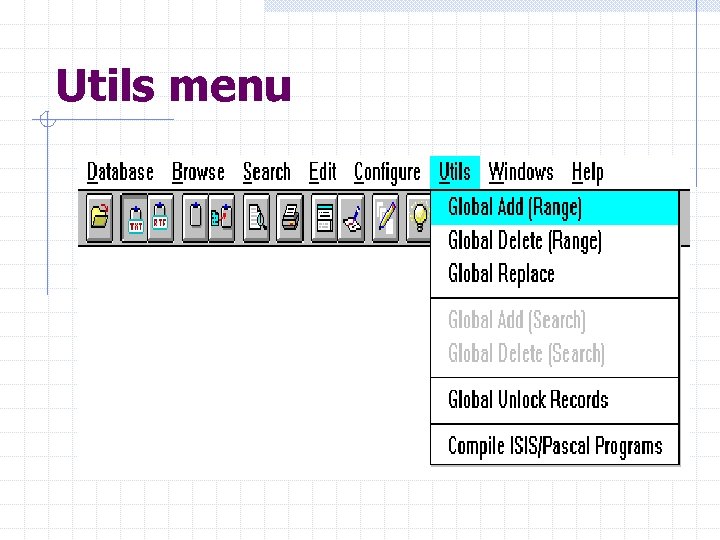Open the Database menu
The width and height of the screenshot is (720, 540).
click(120, 172)
